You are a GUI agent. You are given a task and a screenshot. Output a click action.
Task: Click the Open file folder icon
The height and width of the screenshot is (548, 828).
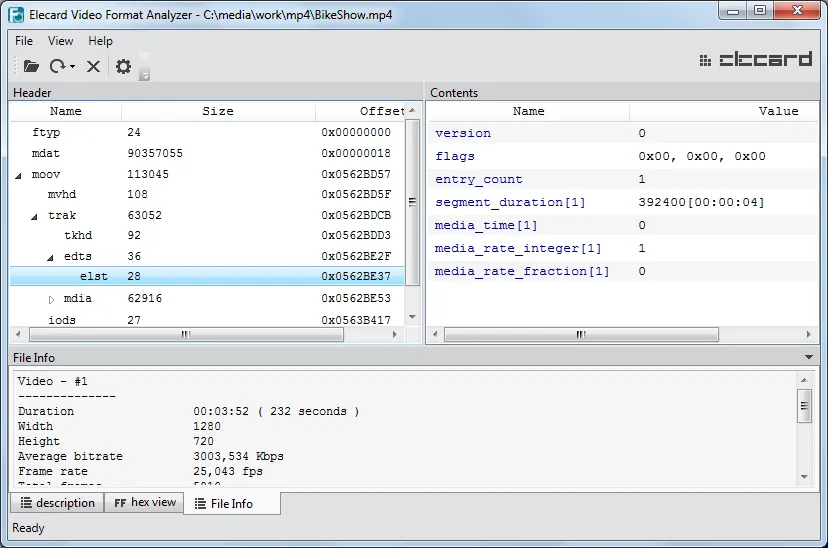[x=31, y=66]
